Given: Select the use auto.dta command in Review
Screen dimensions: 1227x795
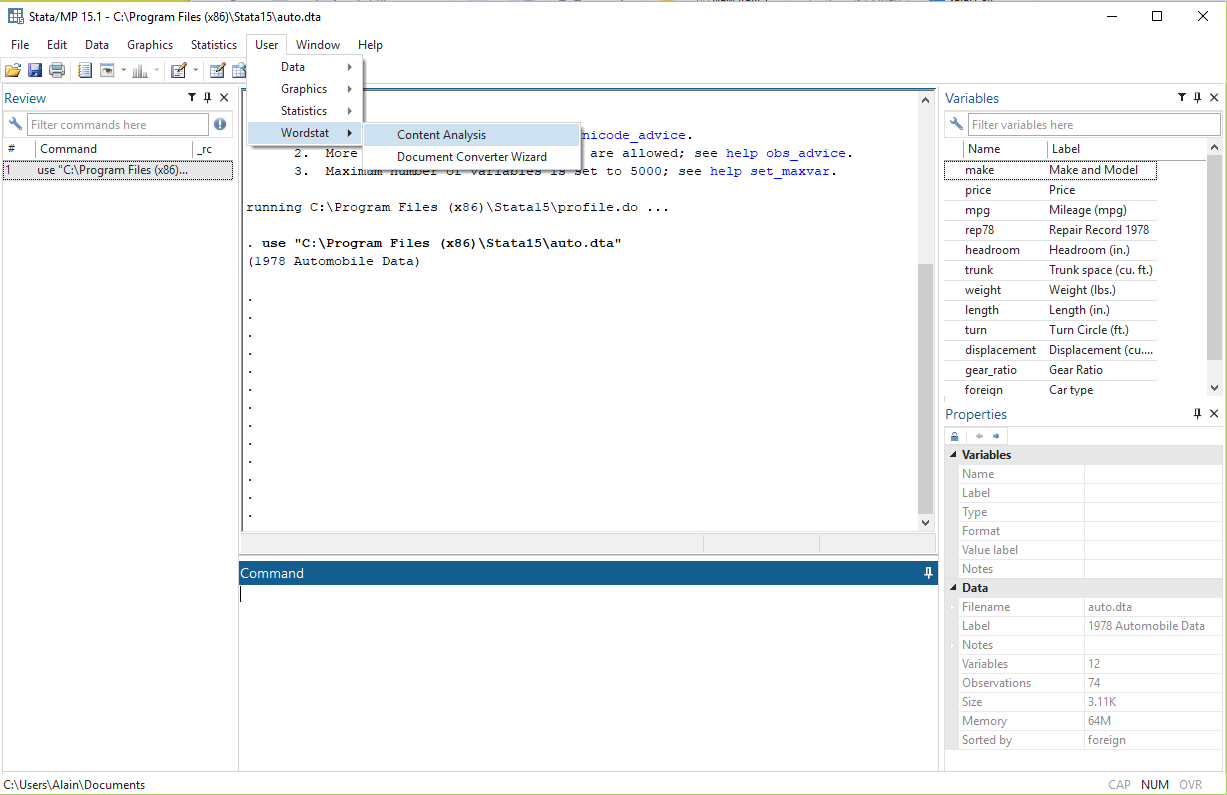Looking at the screenshot, I should pyautogui.click(x=118, y=170).
